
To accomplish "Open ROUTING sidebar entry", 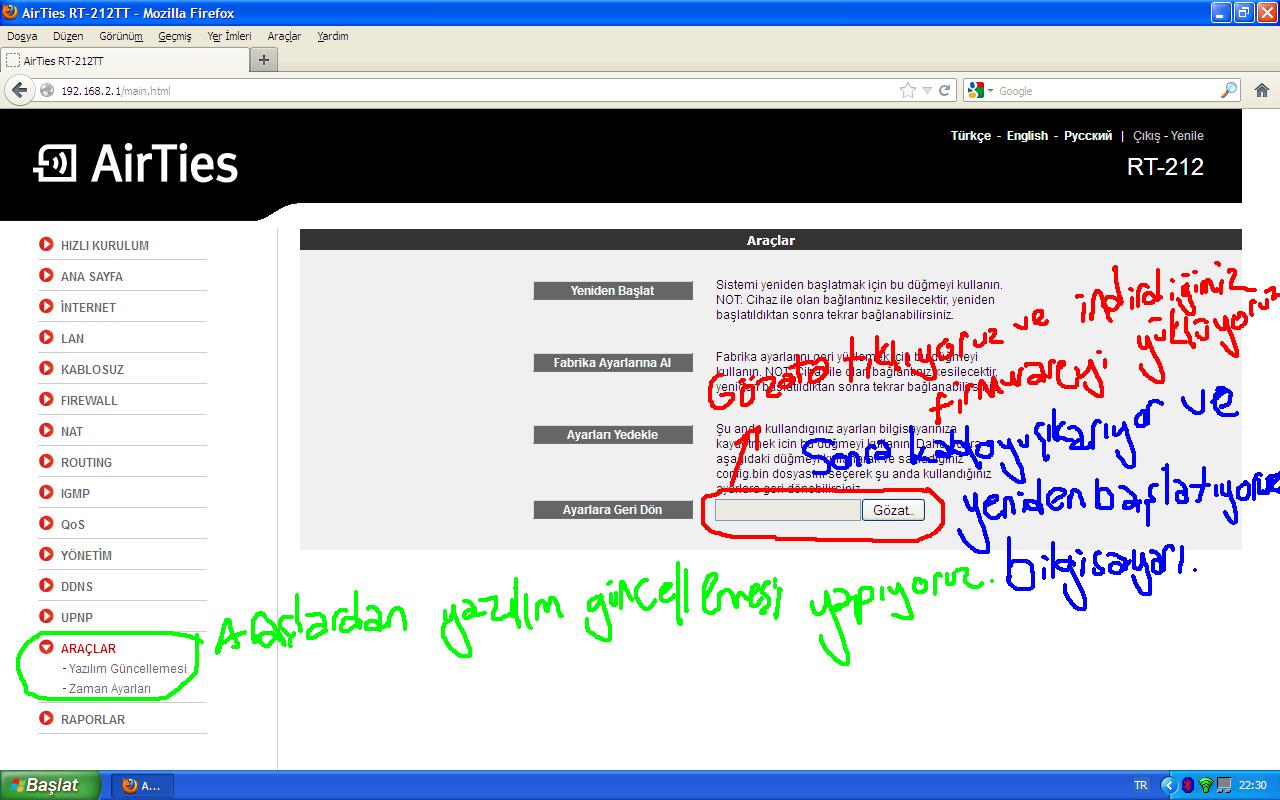I will (86, 462).
